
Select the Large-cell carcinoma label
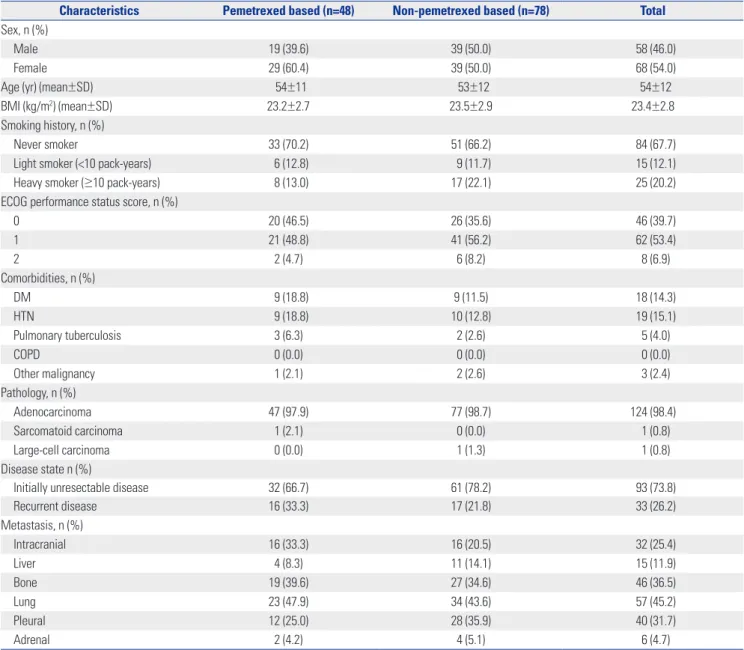point(61,450)
